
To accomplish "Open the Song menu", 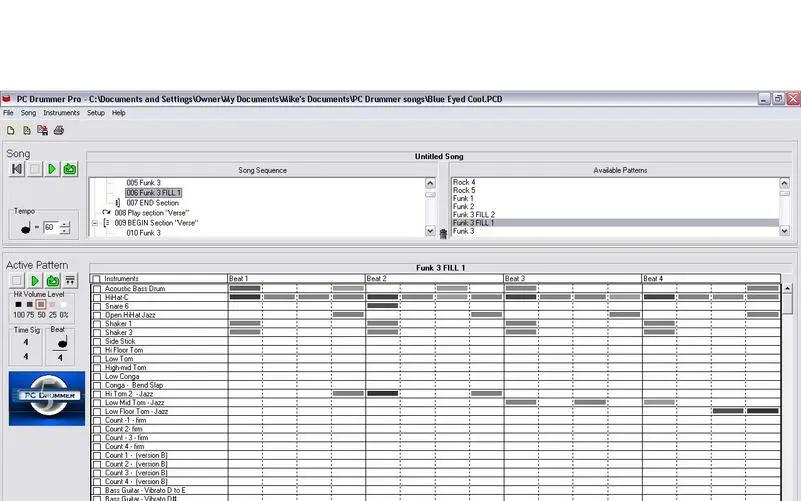I will click(x=28, y=113).
